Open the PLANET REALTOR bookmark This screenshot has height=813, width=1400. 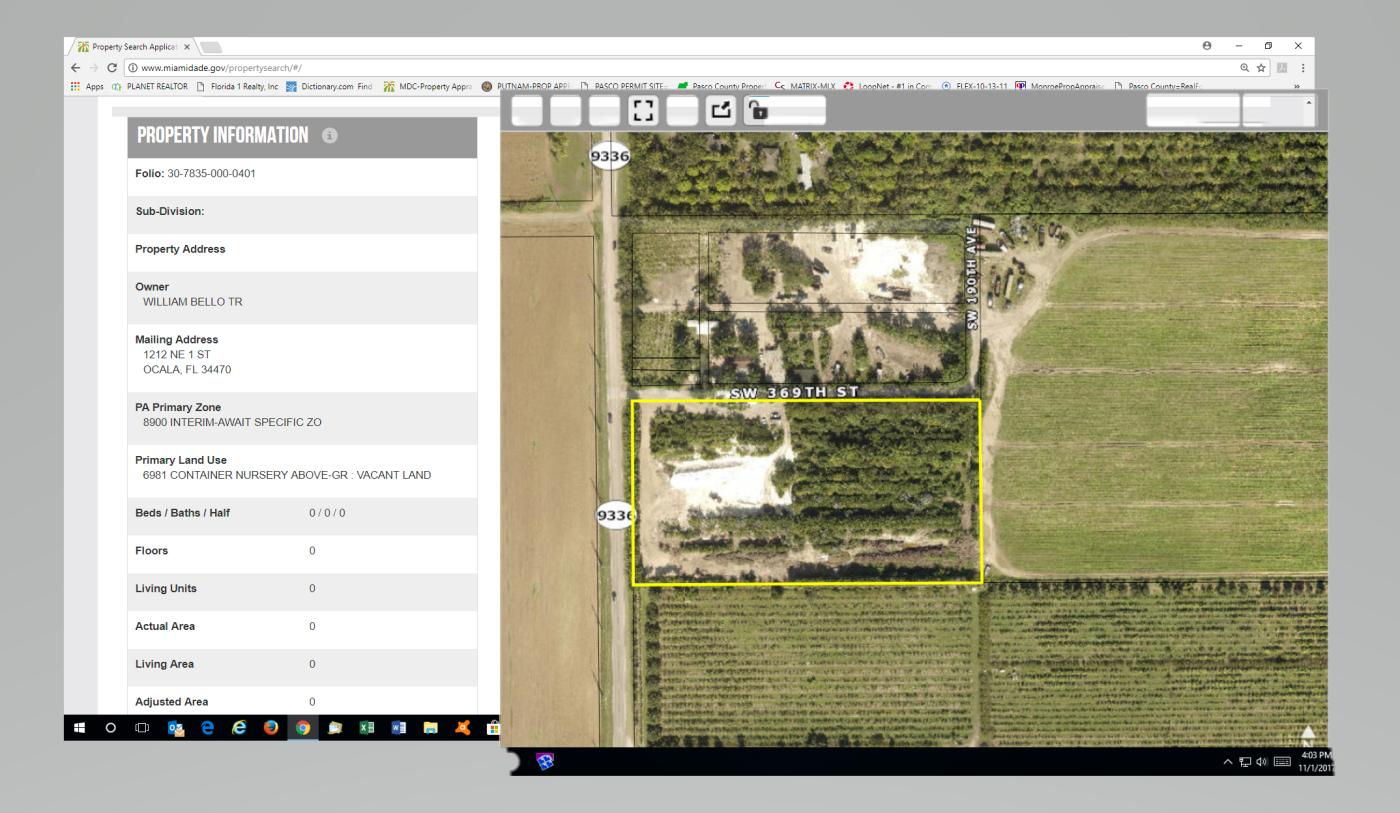pyautogui.click(x=150, y=87)
